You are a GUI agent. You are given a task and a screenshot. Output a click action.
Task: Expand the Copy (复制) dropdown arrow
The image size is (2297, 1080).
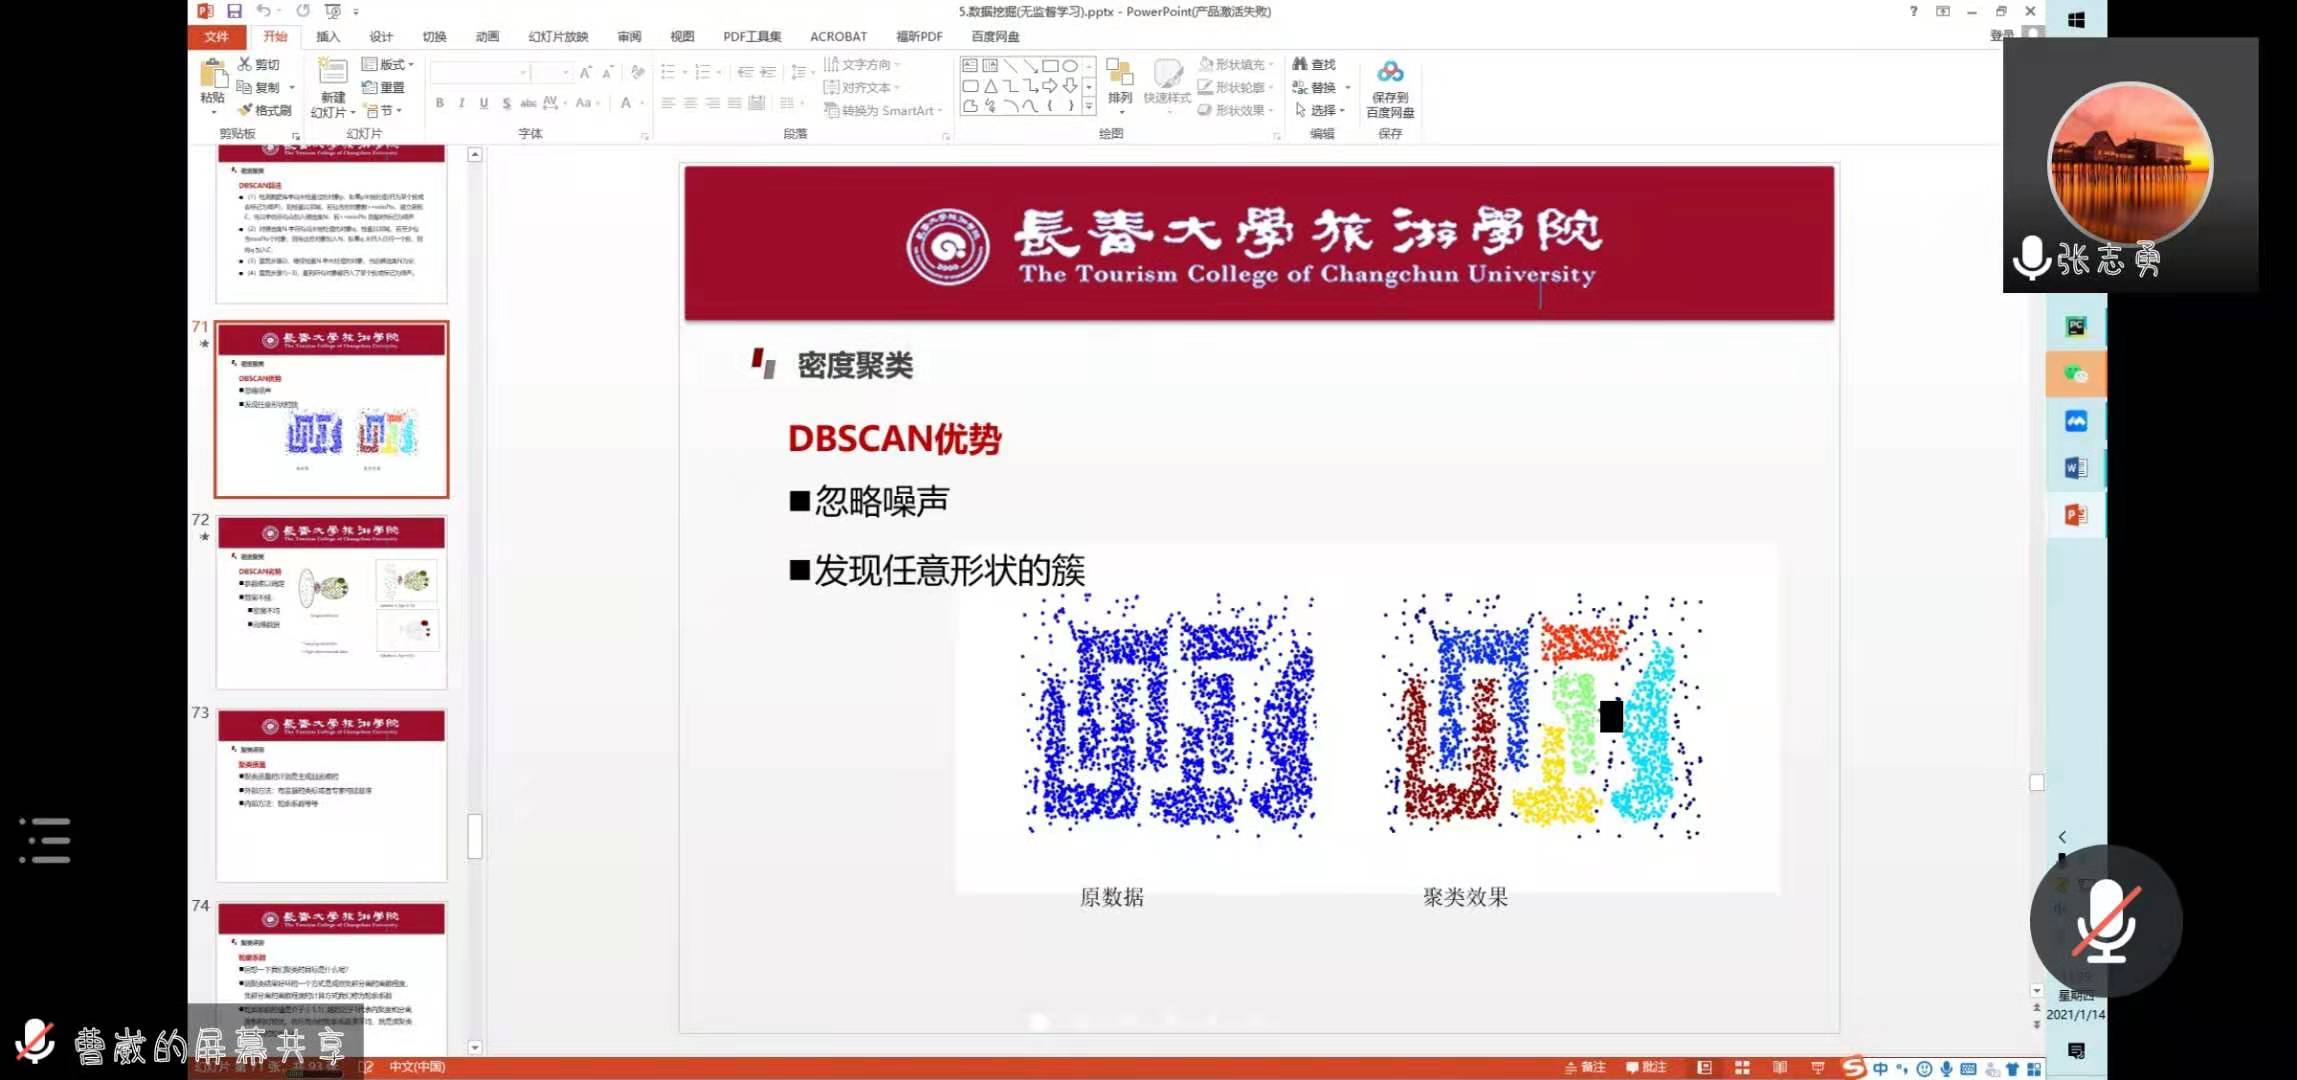pyautogui.click(x=292, y=87)
